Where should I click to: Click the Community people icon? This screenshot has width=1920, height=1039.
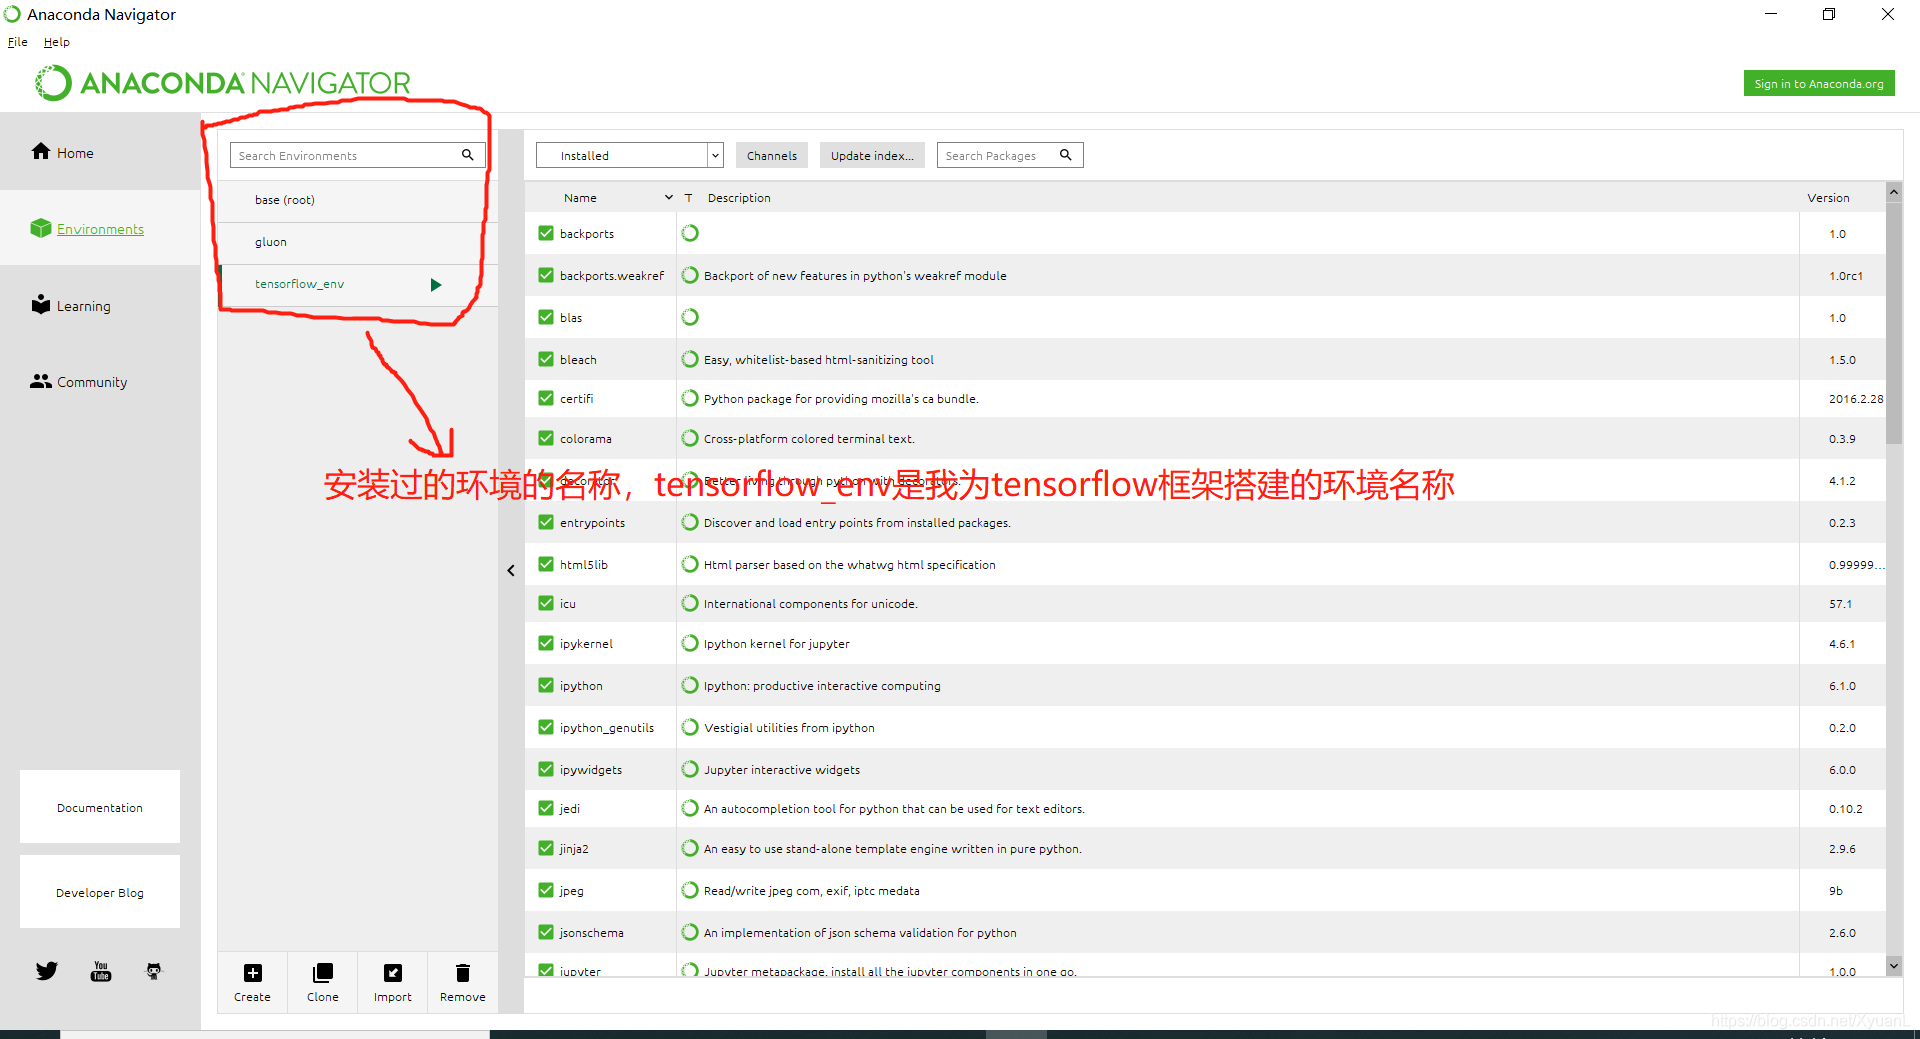click(x=41, y=381)
